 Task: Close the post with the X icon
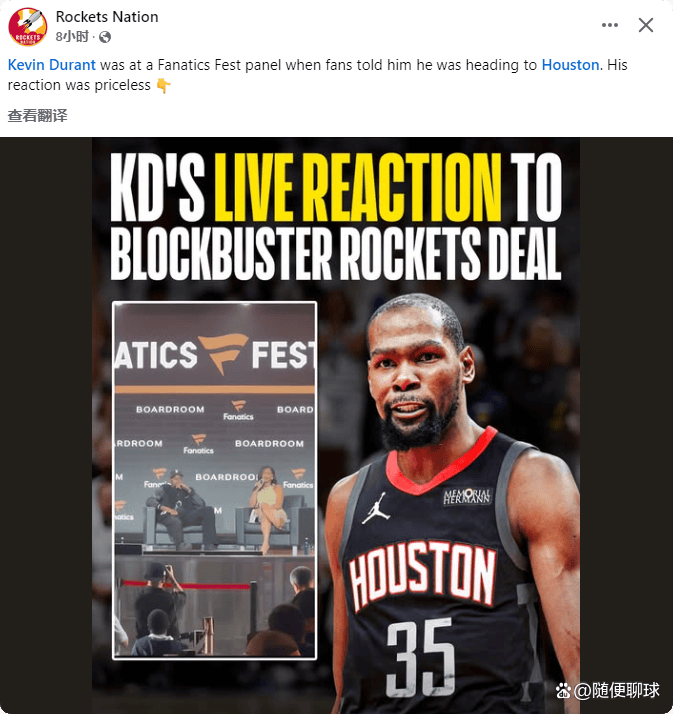(646, 25)
